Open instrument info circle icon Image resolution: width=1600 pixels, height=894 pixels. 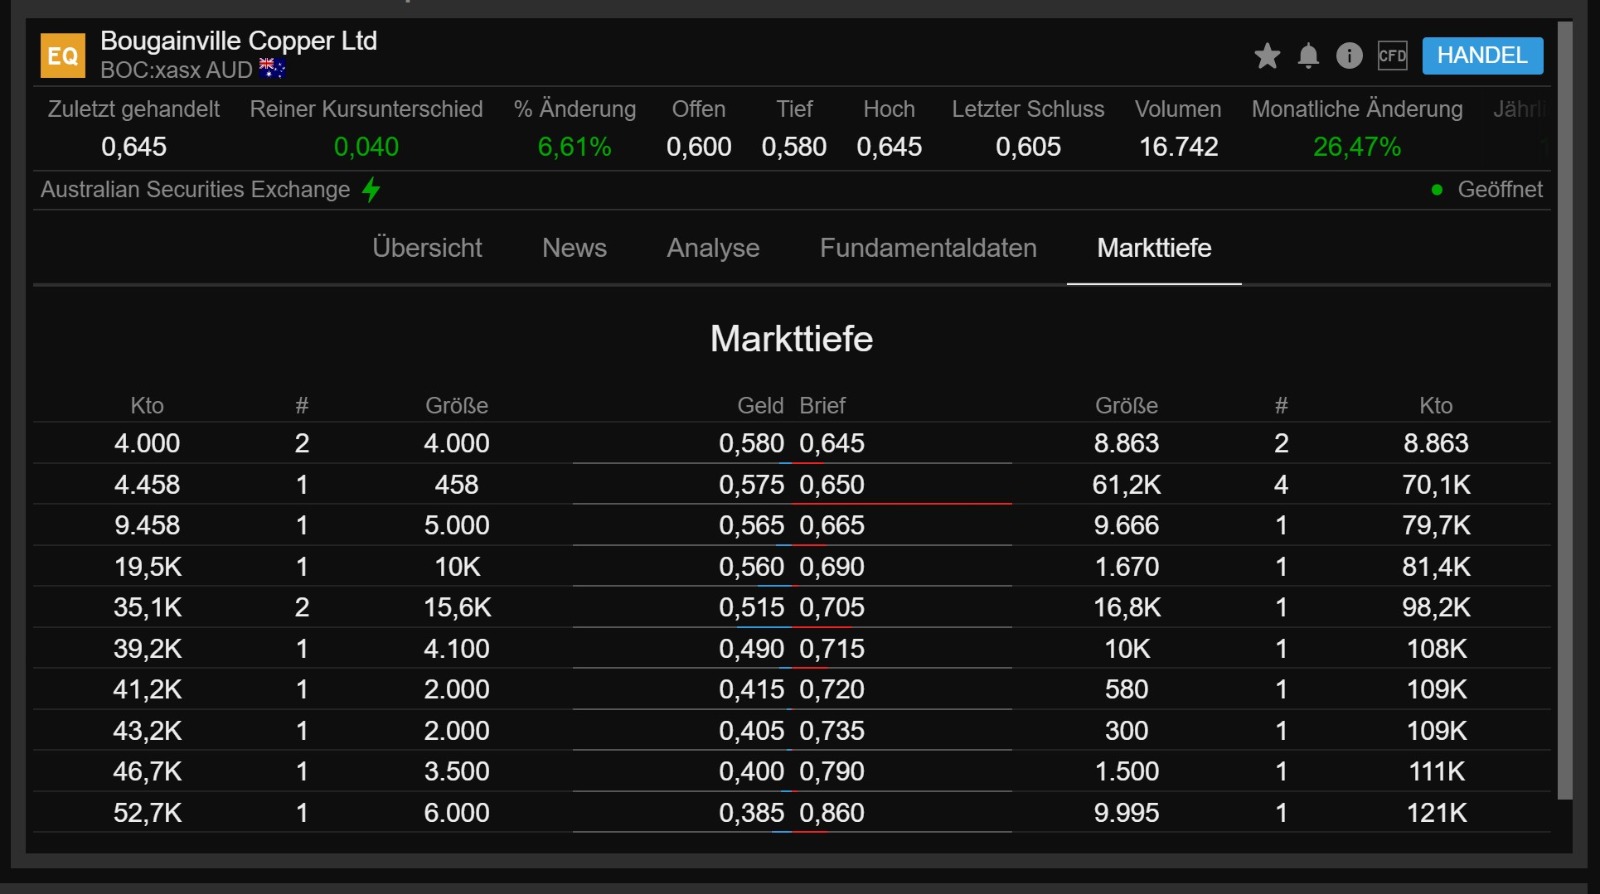1349,56
